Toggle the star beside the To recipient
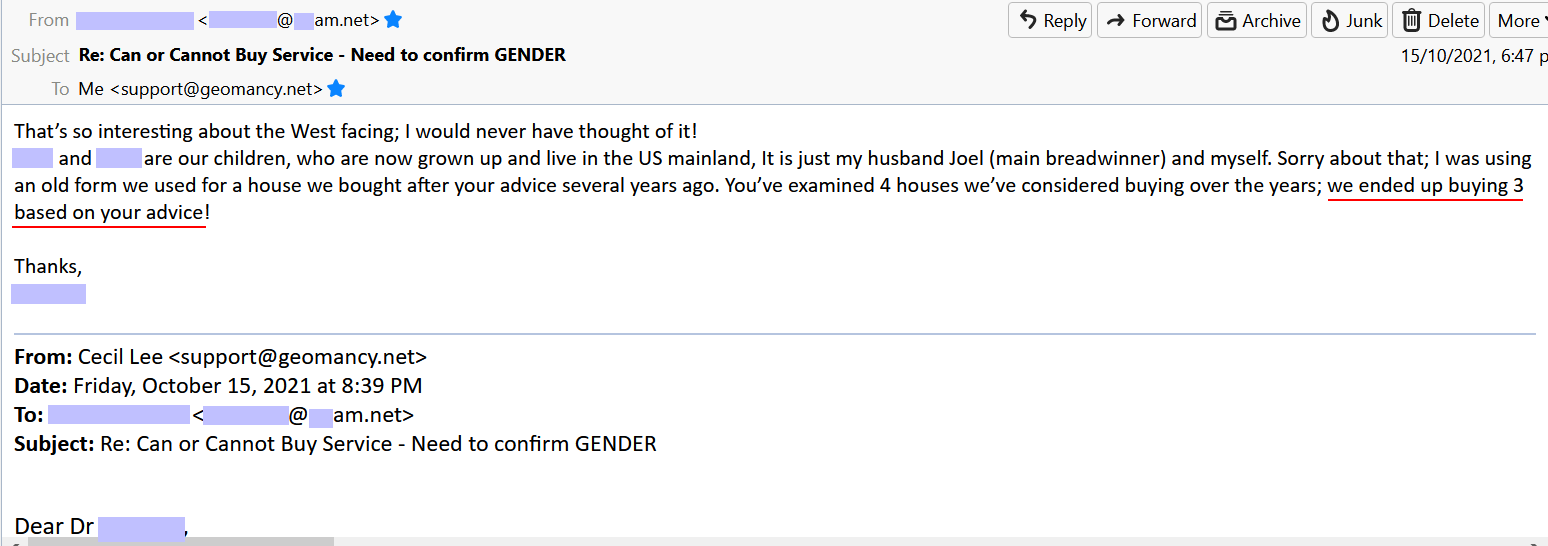 tap(336, 89)
